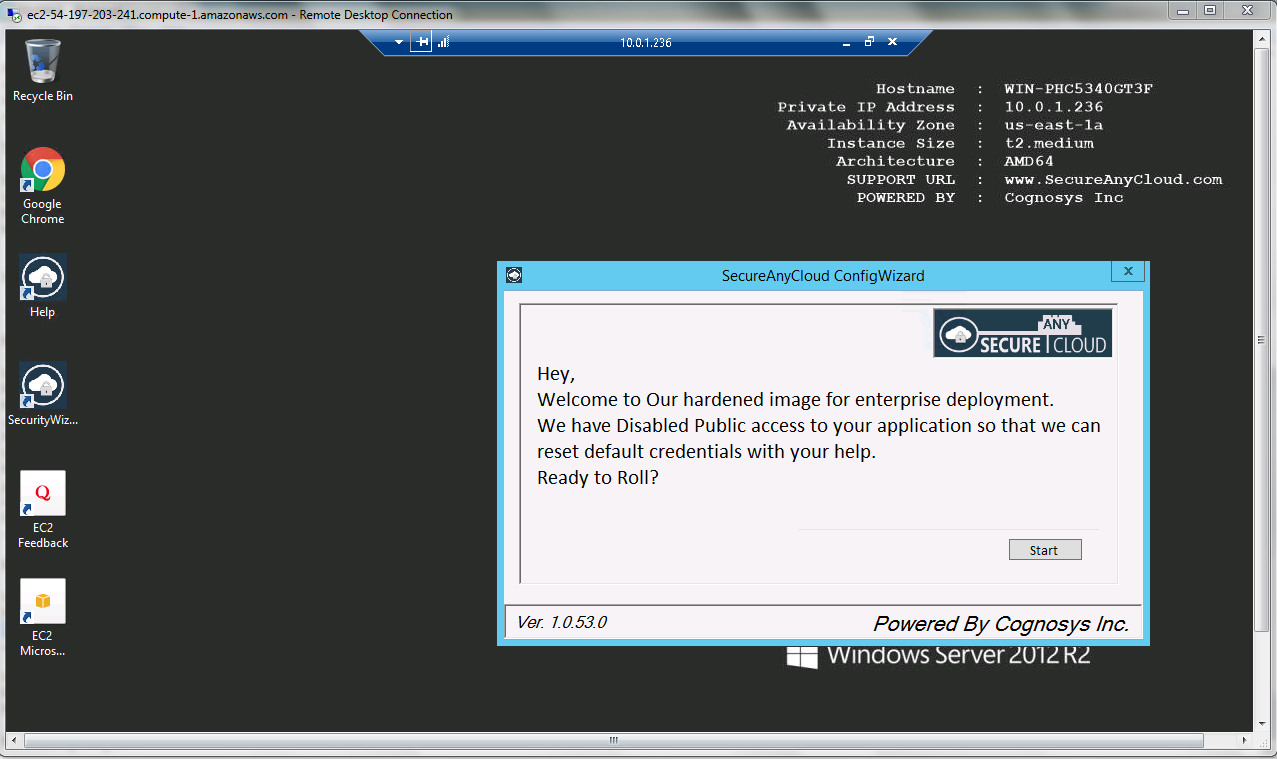The image size is (1277, 759).
Task: Toggle the pin on the connection bar
Action: [x=422, y=42]
